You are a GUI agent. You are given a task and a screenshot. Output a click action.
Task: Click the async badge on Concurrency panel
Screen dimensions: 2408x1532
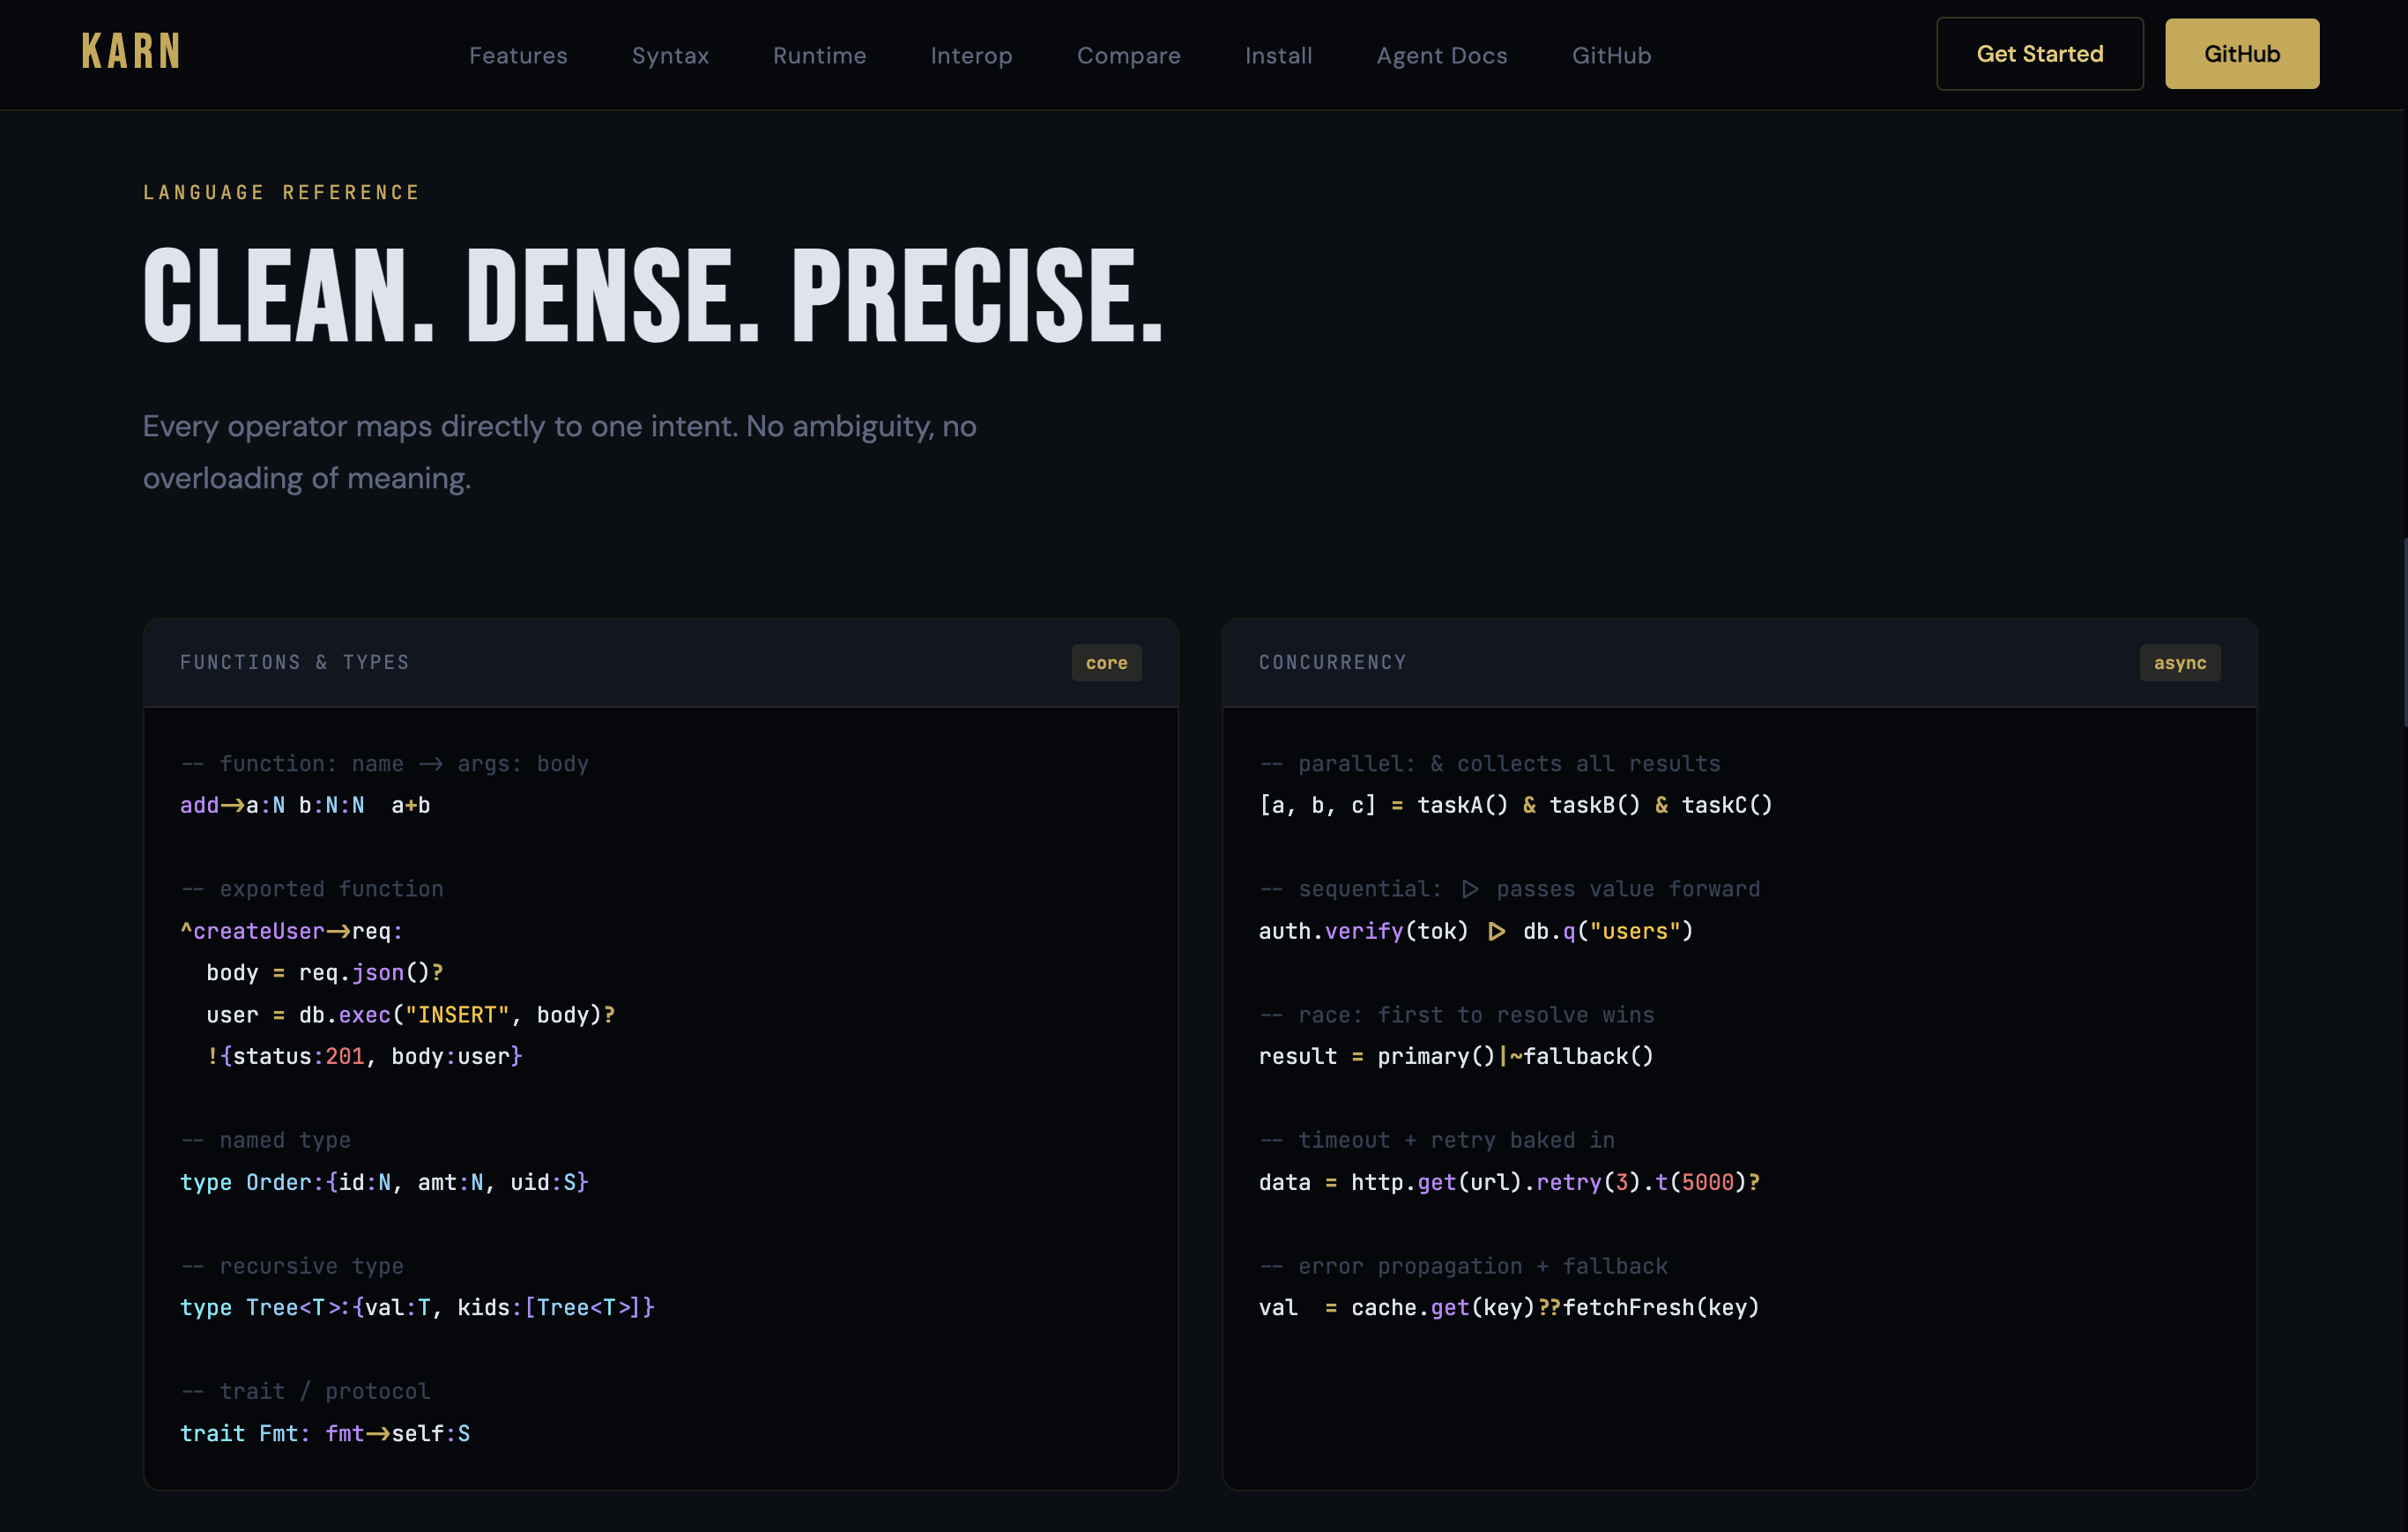point(2179,663)
